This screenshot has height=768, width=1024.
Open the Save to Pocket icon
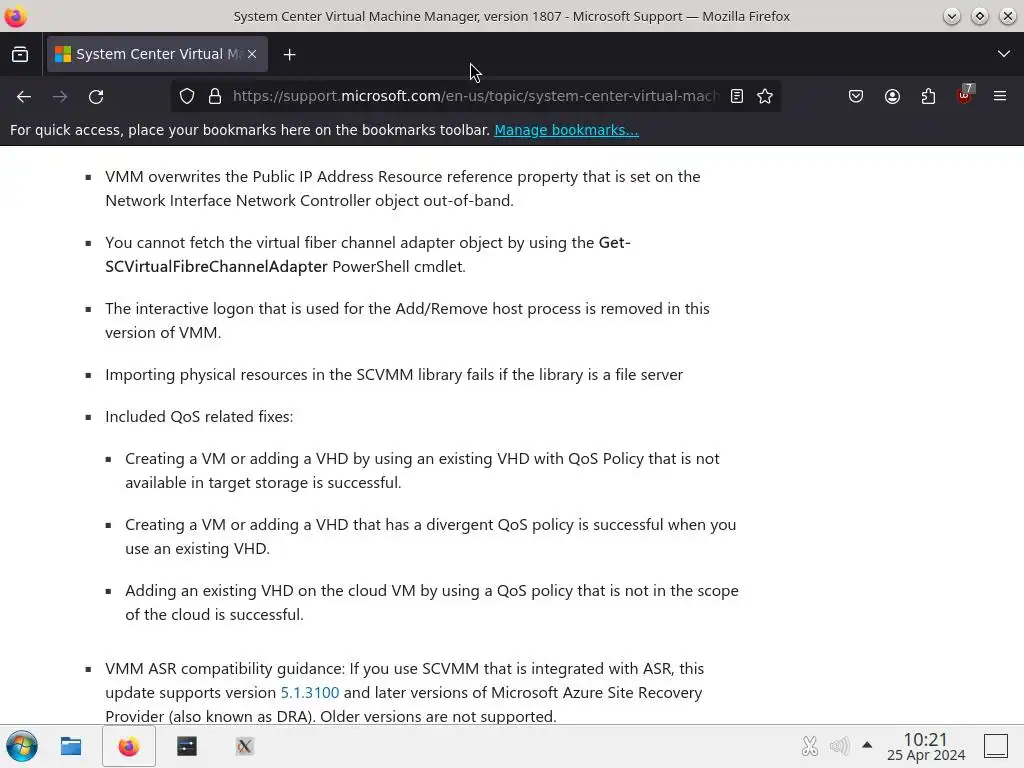(856, 97)
